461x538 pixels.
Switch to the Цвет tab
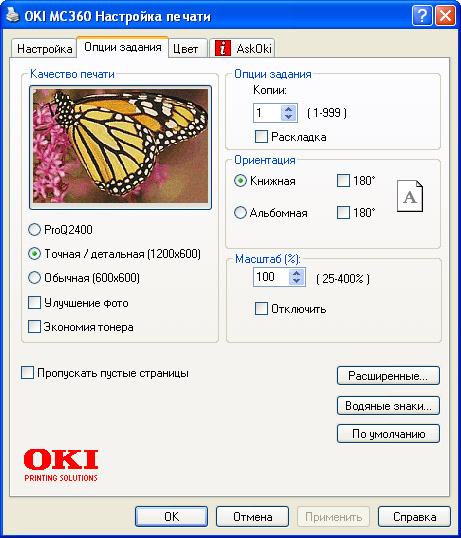[186, 49]
